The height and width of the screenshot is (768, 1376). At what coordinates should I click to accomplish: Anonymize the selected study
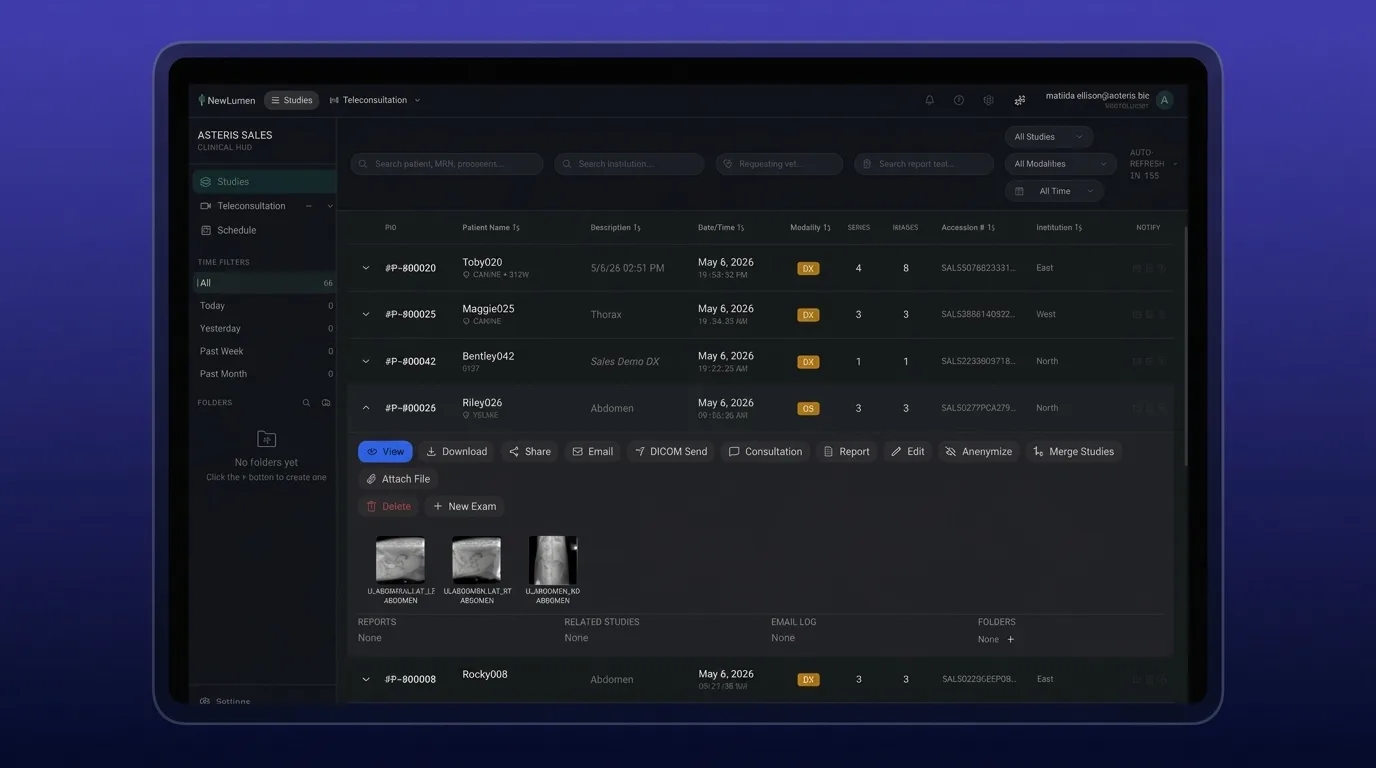coord(979,452)
